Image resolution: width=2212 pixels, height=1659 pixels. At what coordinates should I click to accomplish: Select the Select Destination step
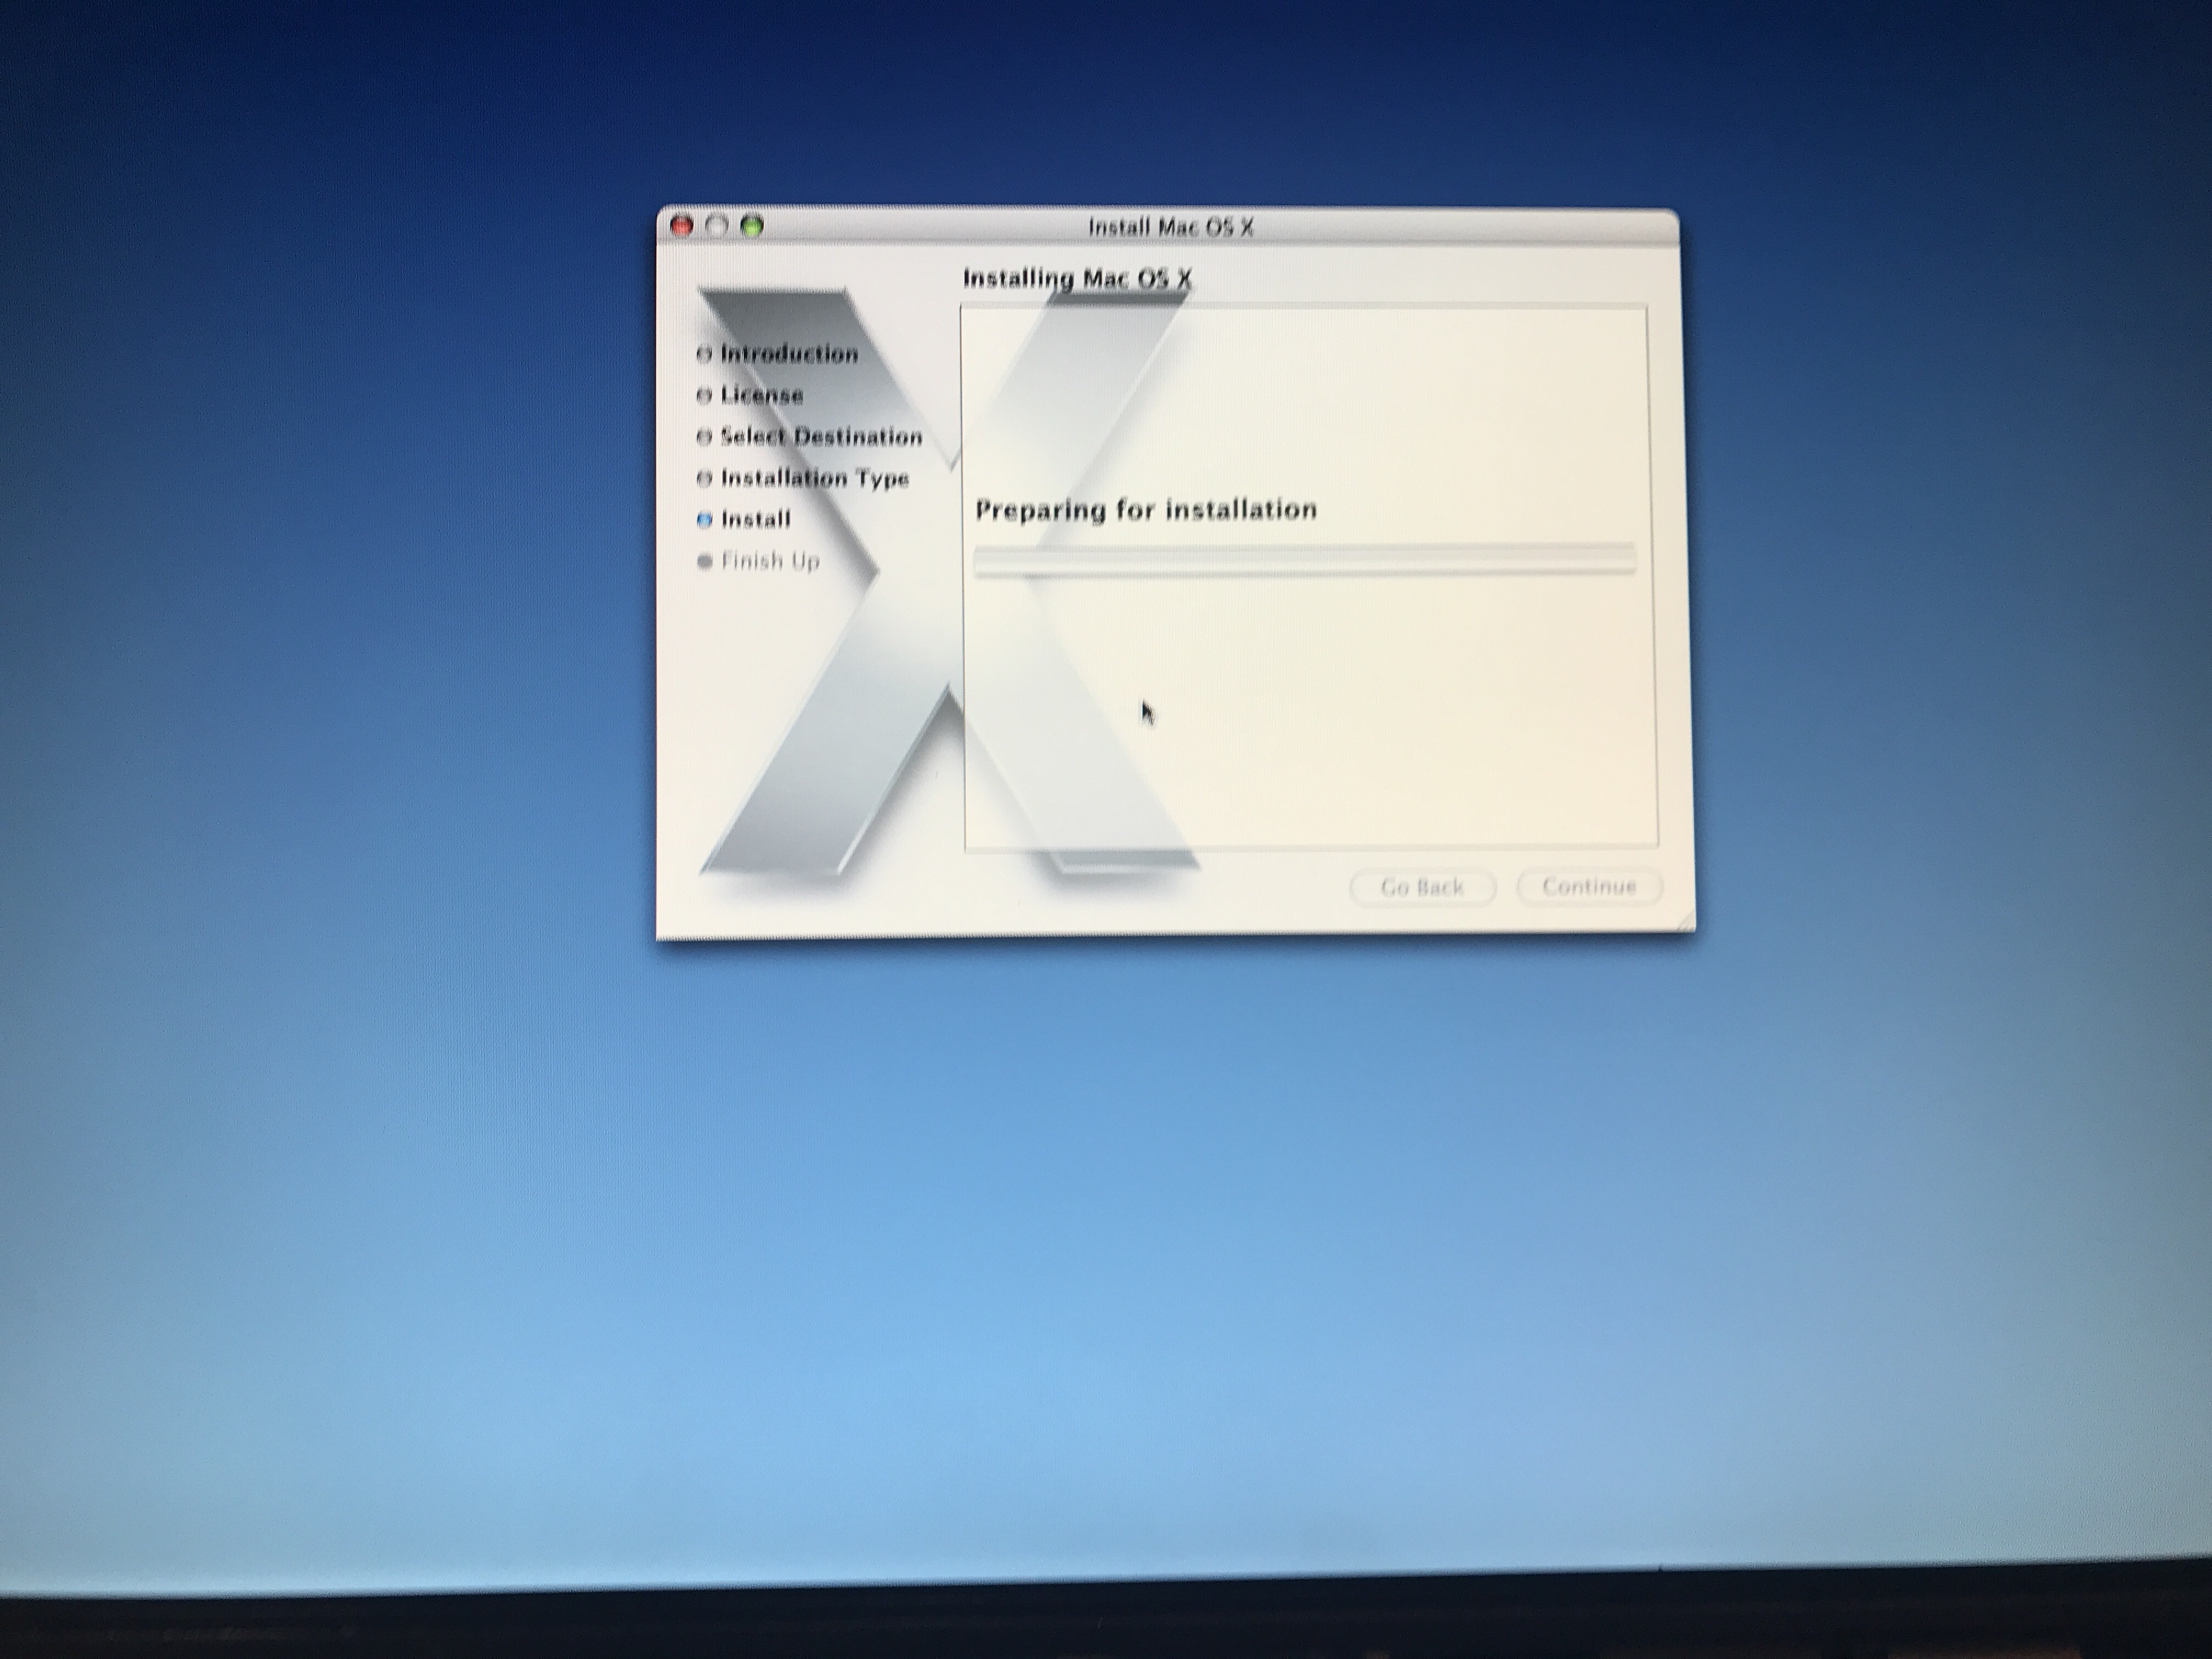click(821, 437)
